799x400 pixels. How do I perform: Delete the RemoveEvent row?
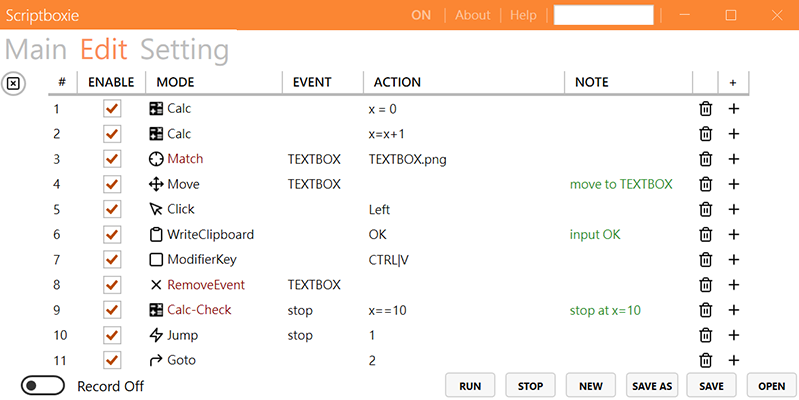coord(705,285)
